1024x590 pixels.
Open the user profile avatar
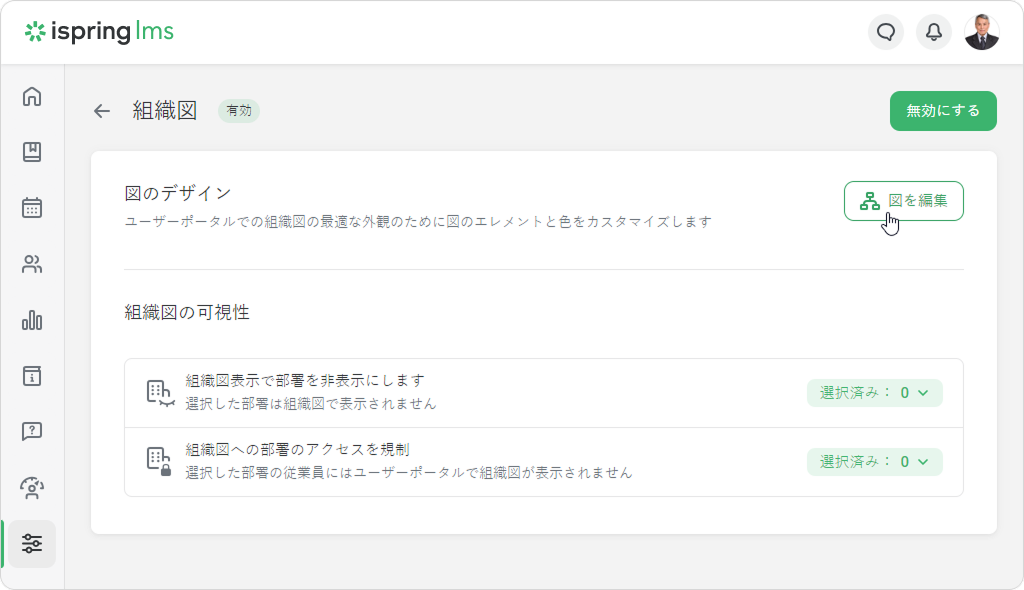pyautogui.click(x=981, y=32)
